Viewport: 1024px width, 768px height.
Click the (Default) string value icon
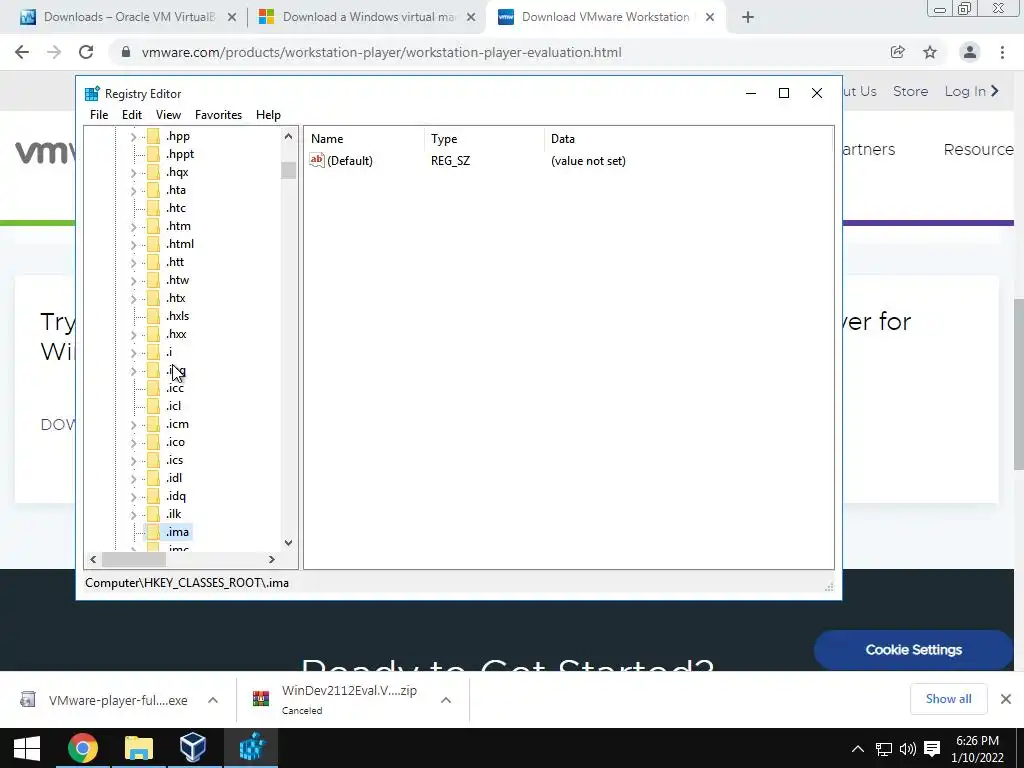[x=317, y=160]
